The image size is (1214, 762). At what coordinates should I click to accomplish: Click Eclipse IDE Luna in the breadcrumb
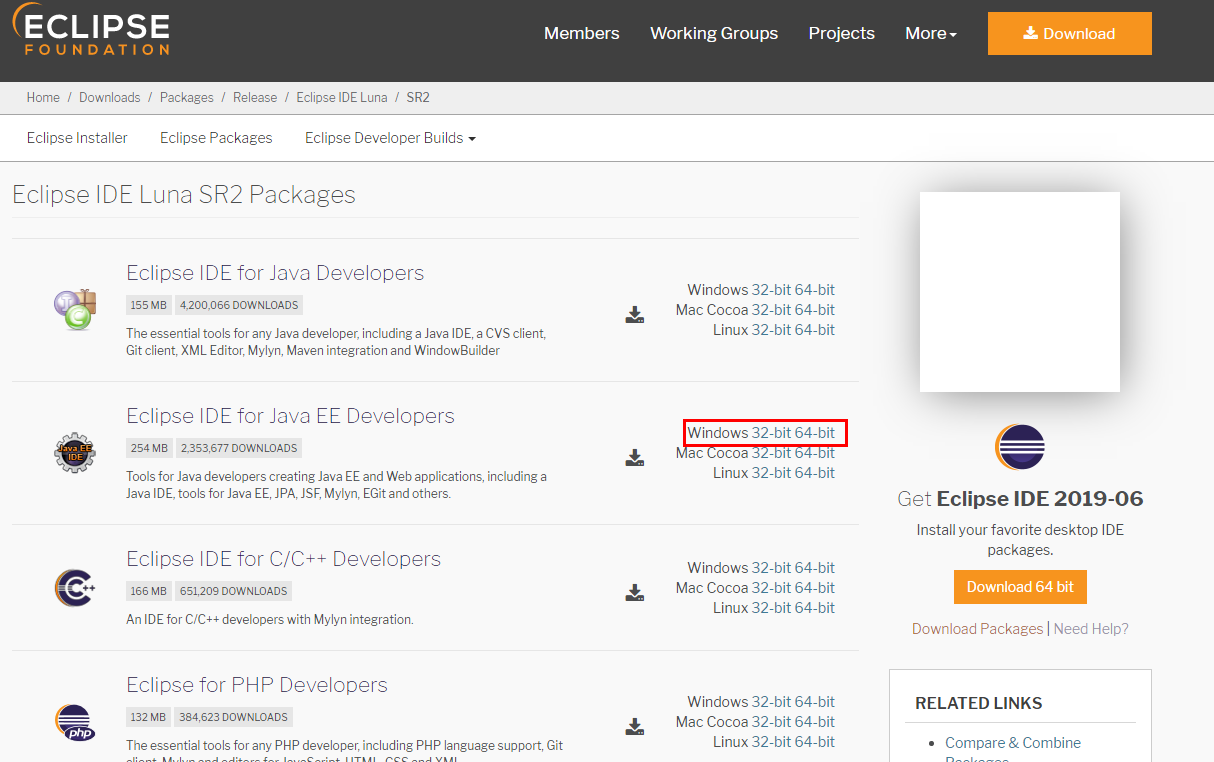(342, 97)
